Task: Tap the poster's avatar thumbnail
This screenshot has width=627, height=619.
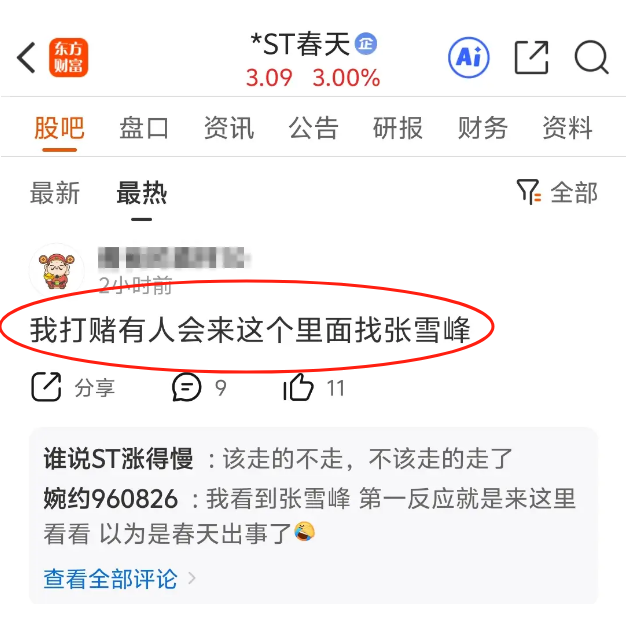Action: (x=56, y=270)
